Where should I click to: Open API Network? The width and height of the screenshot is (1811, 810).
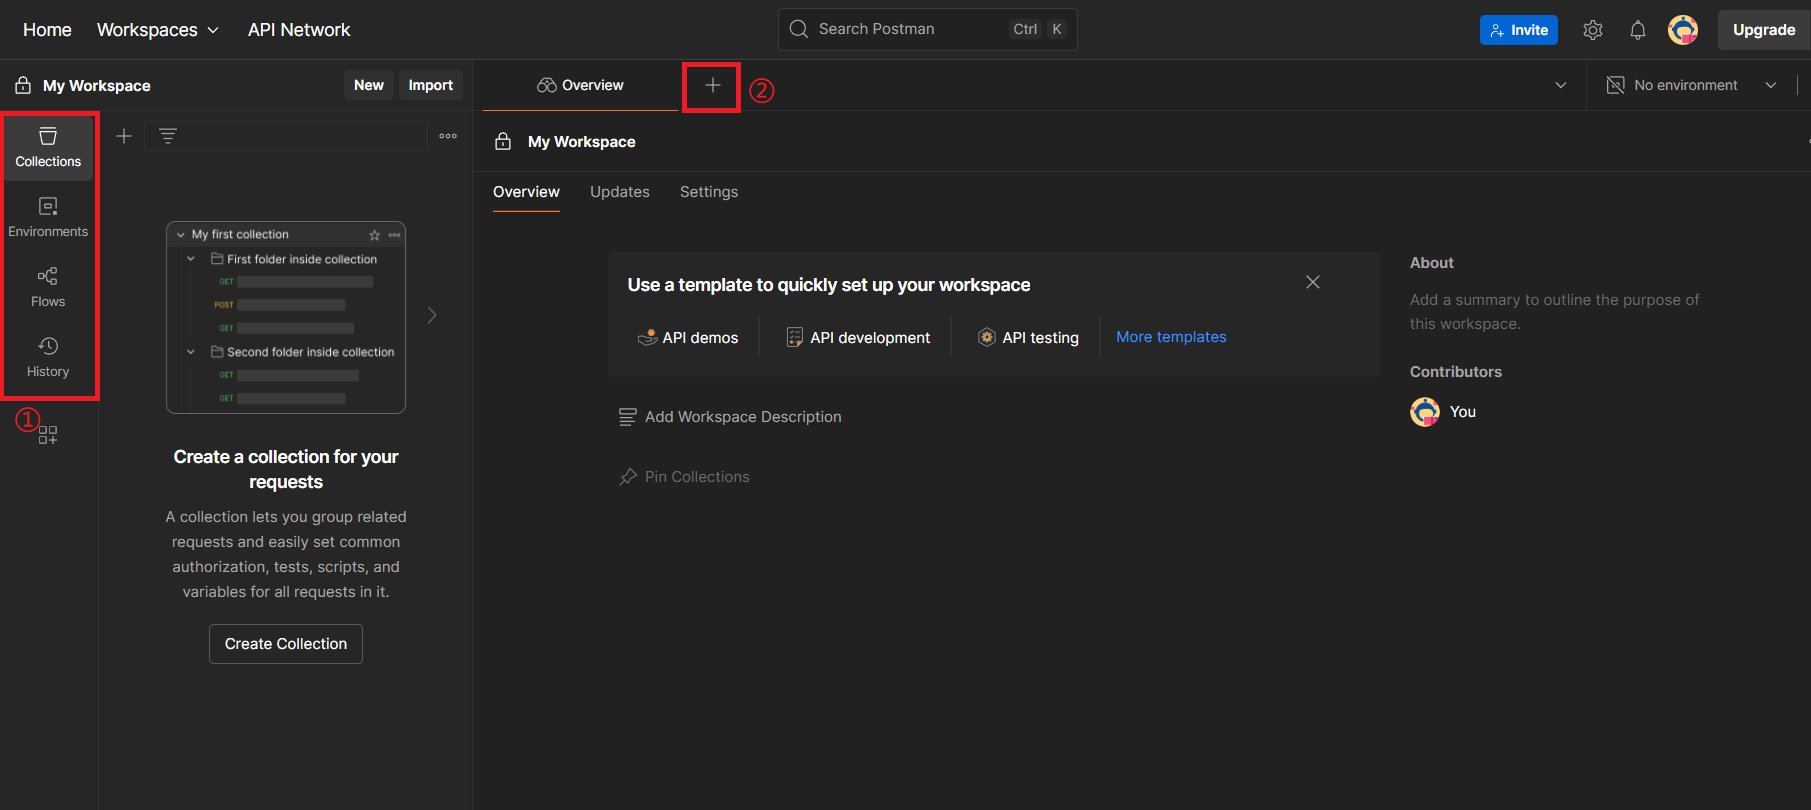pyautogui.click(x=299, y=30)
